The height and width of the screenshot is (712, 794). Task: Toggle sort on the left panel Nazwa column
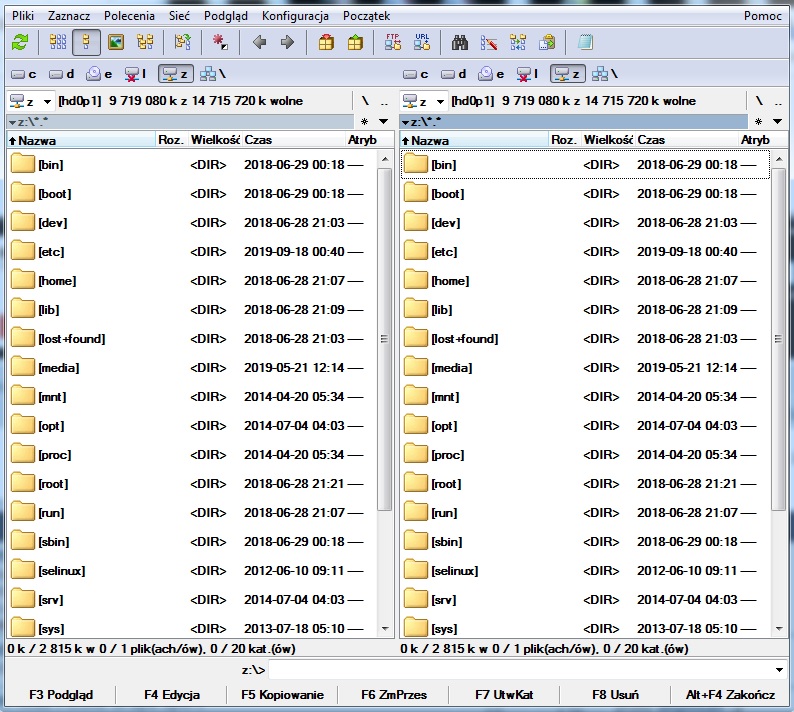point(81,140)
